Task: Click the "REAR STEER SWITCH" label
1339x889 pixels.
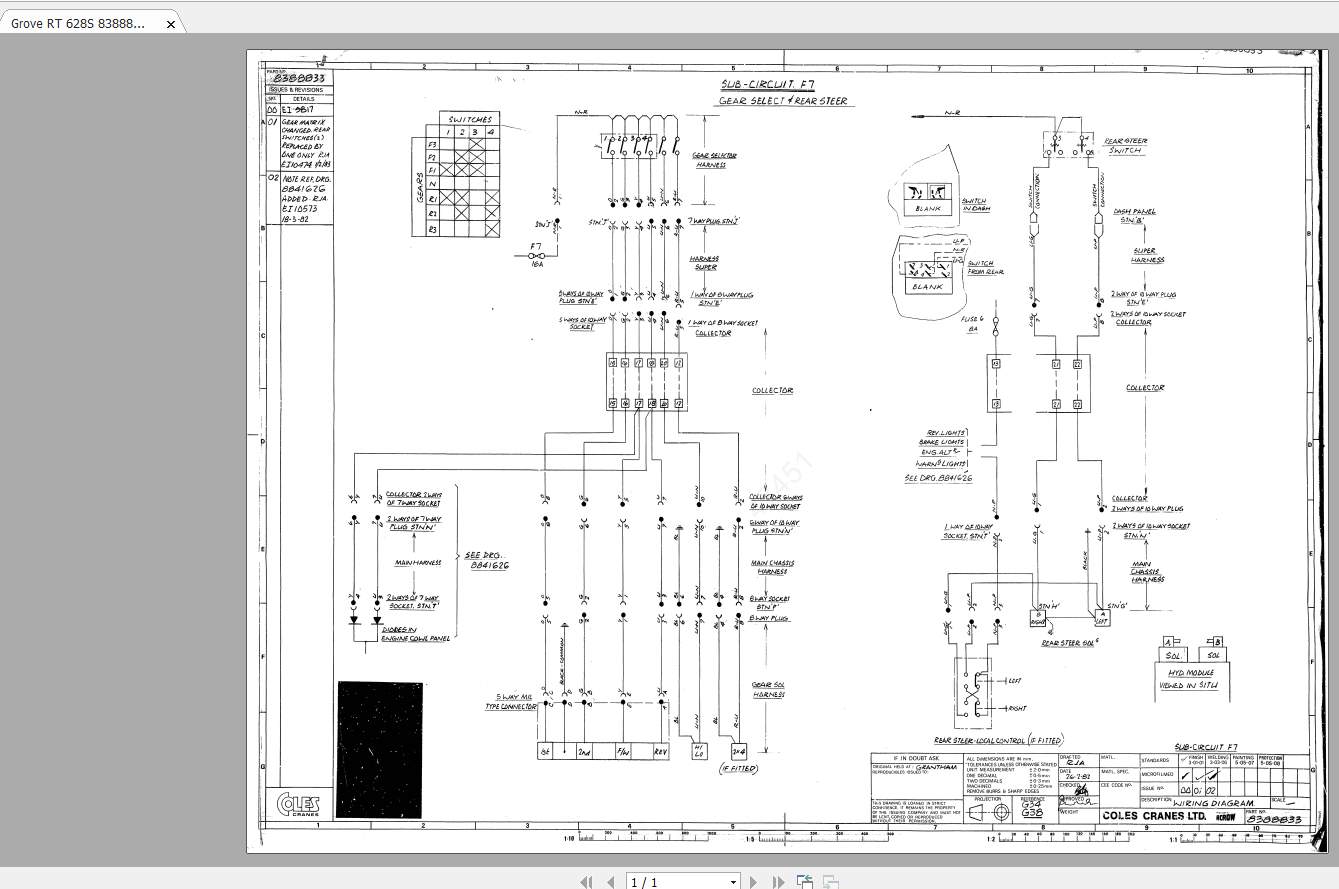Action: (1125, 146)
